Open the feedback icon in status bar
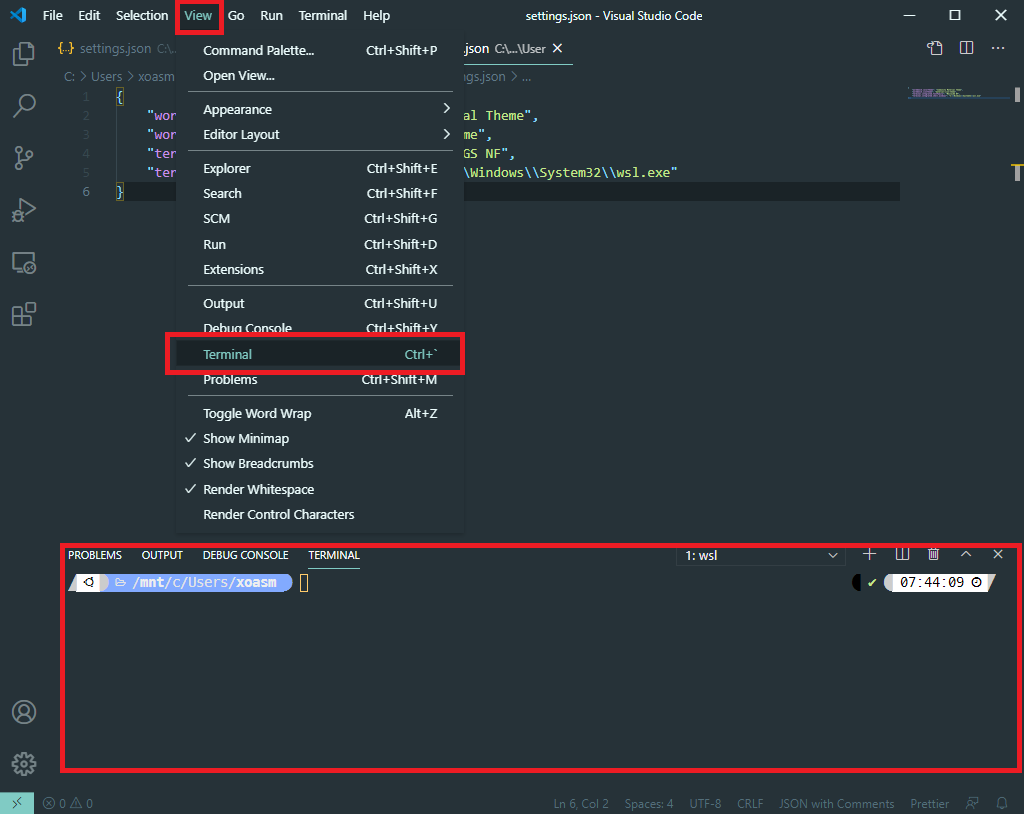The image size is (1024, 814). [972, 804]
